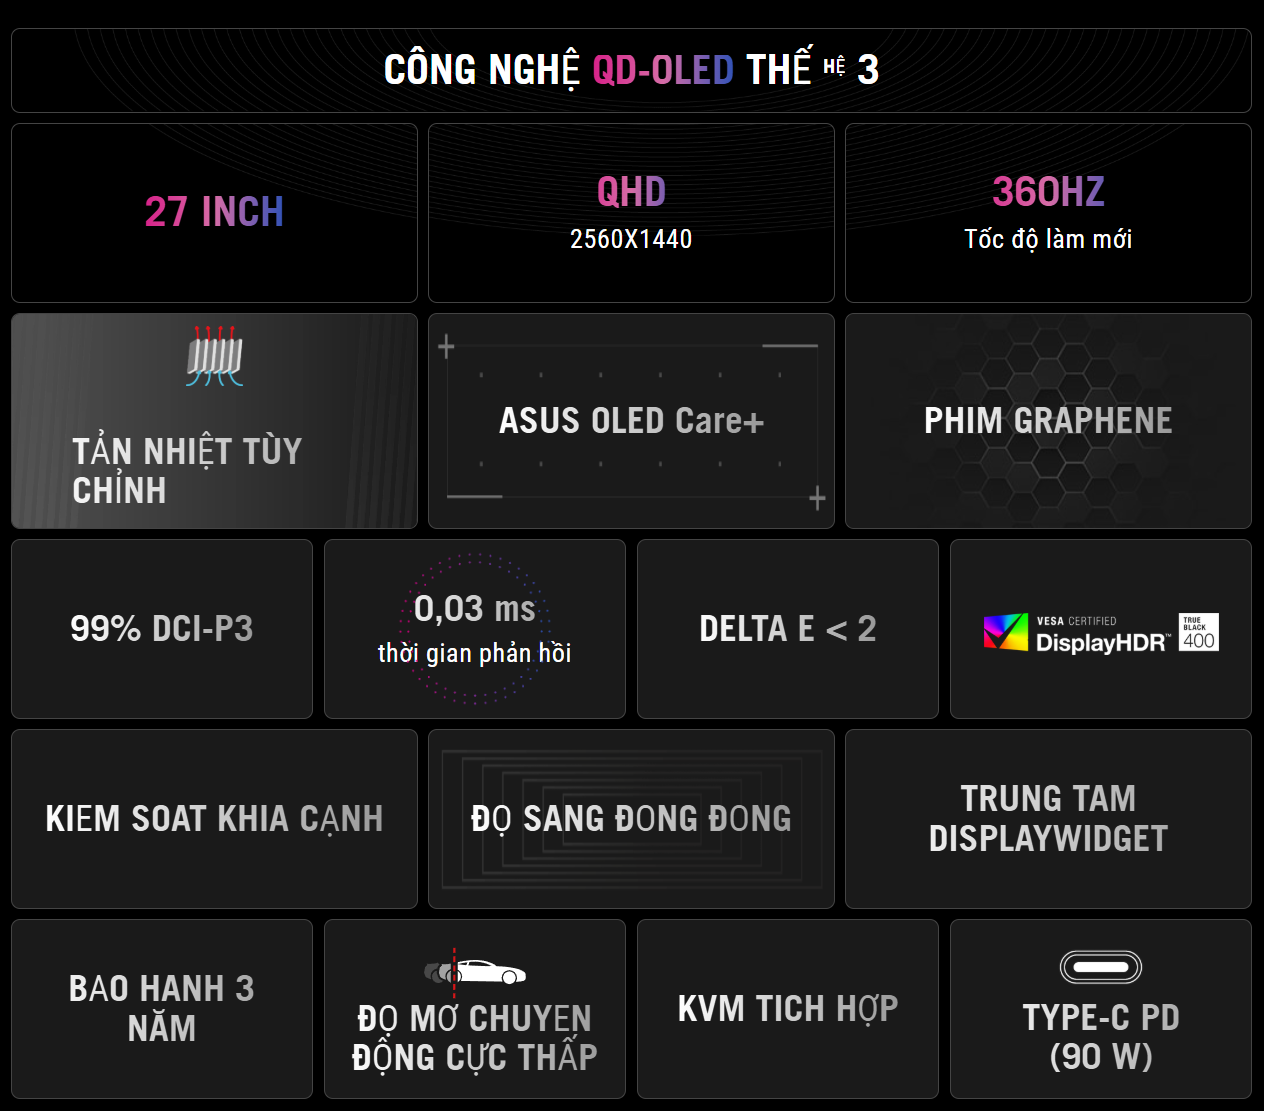Click the True Black 400 badge
The image size is (1264, 1111).
tap(1198, 632)
